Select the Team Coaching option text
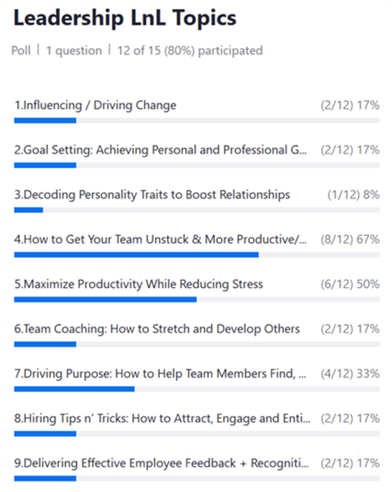 coord(157,329)
